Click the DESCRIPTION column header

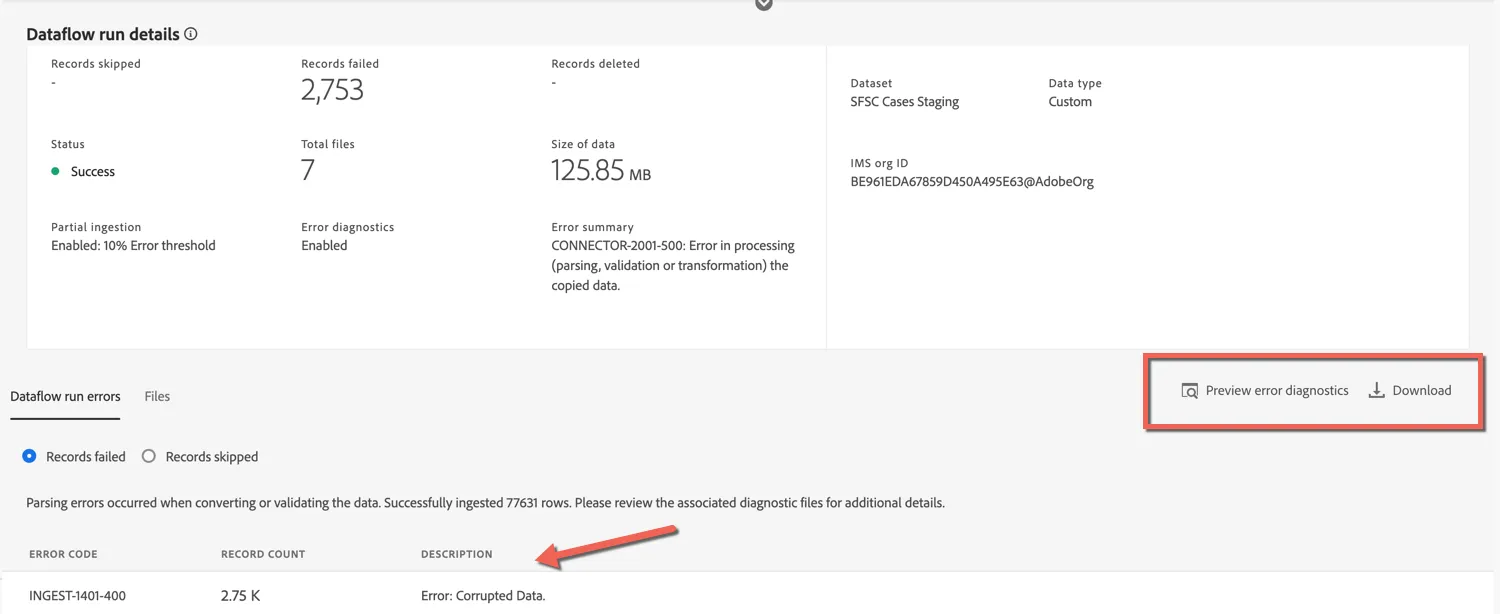coord(457,554)
